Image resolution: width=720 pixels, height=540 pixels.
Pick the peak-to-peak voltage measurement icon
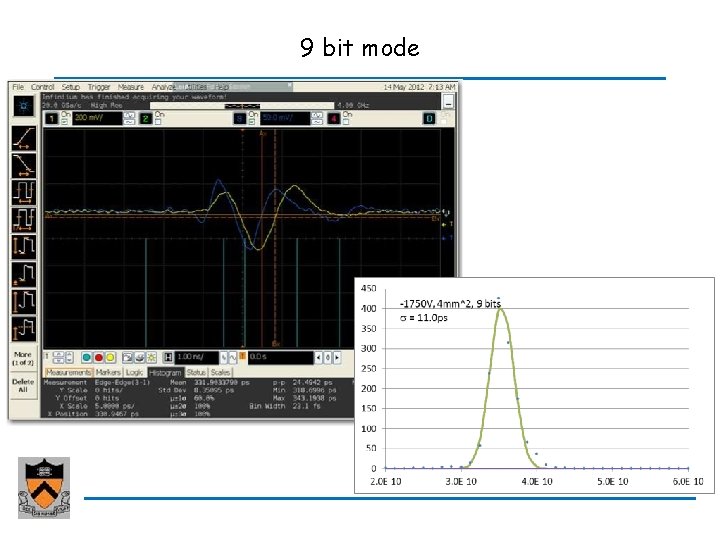click(23, 247)
